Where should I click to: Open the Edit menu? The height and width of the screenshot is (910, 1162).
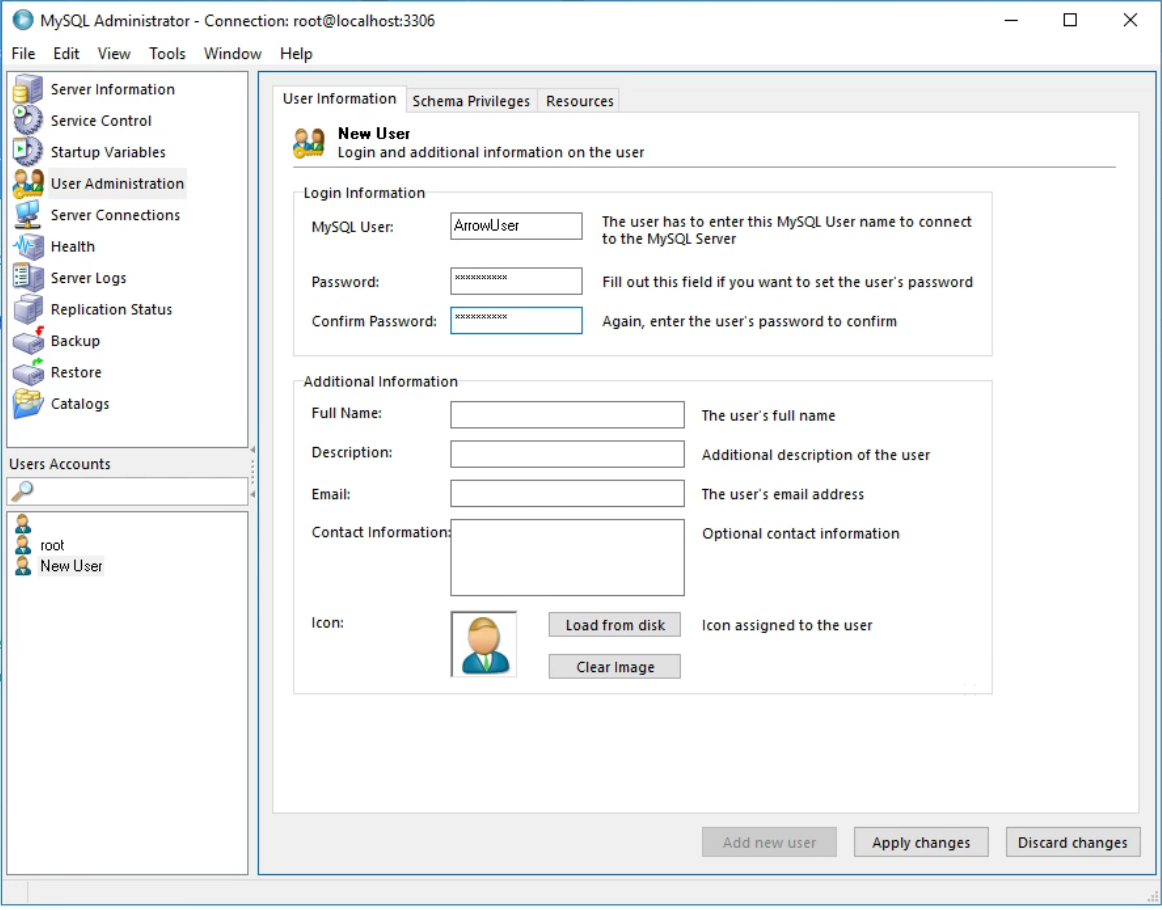(x=66, y=53)
